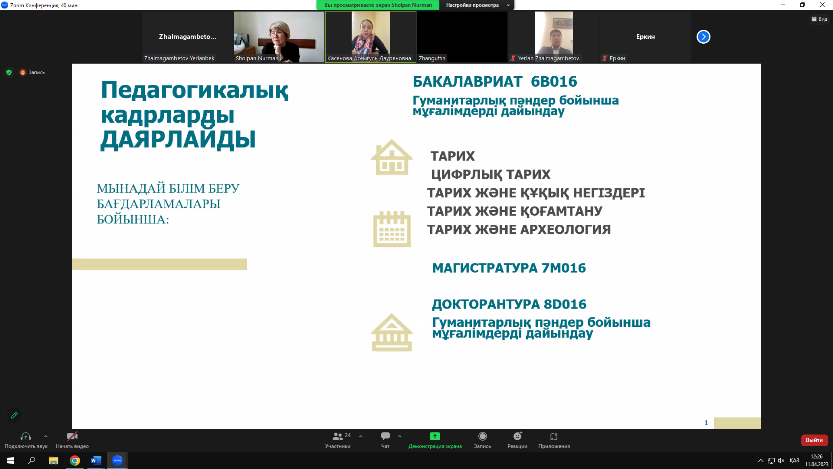Open Google Chrome from the taskbar
This screenshot has height=469, width=833.
(75, 461)
